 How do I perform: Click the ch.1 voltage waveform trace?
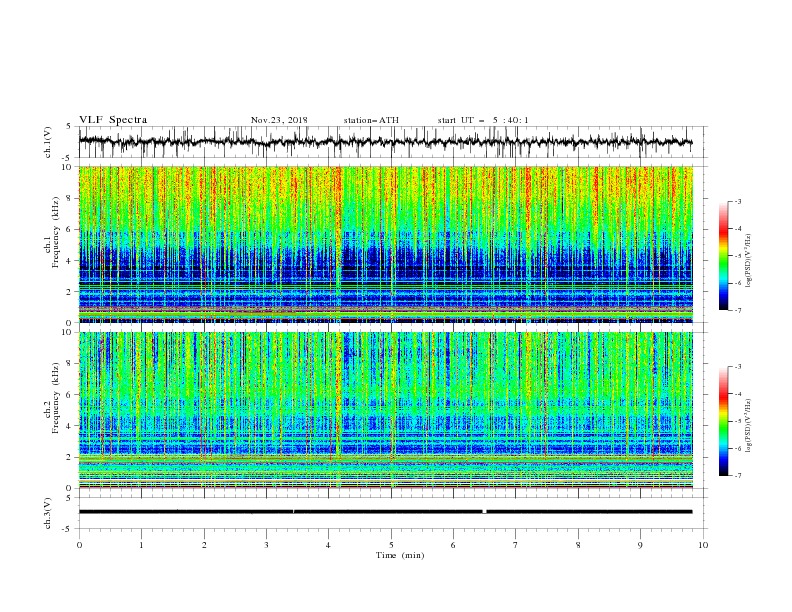pyautogui.click(x=385, y=142)
